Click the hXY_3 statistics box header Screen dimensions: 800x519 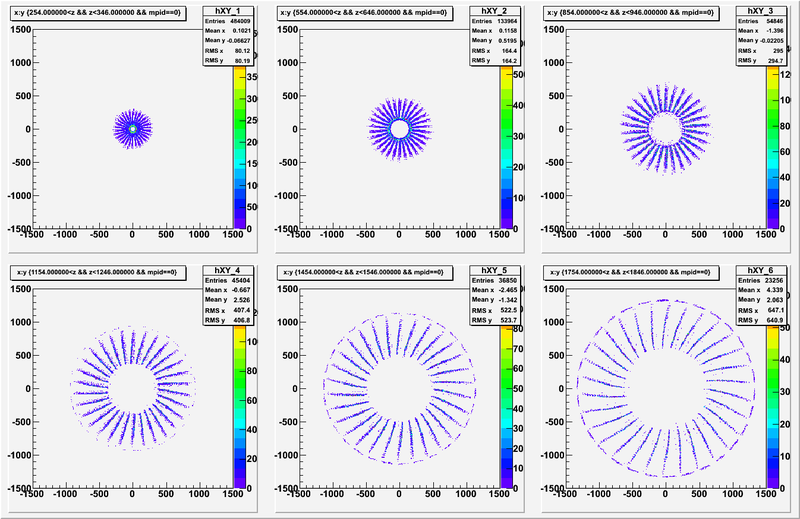pyautogui.click(x=761, y=11)
